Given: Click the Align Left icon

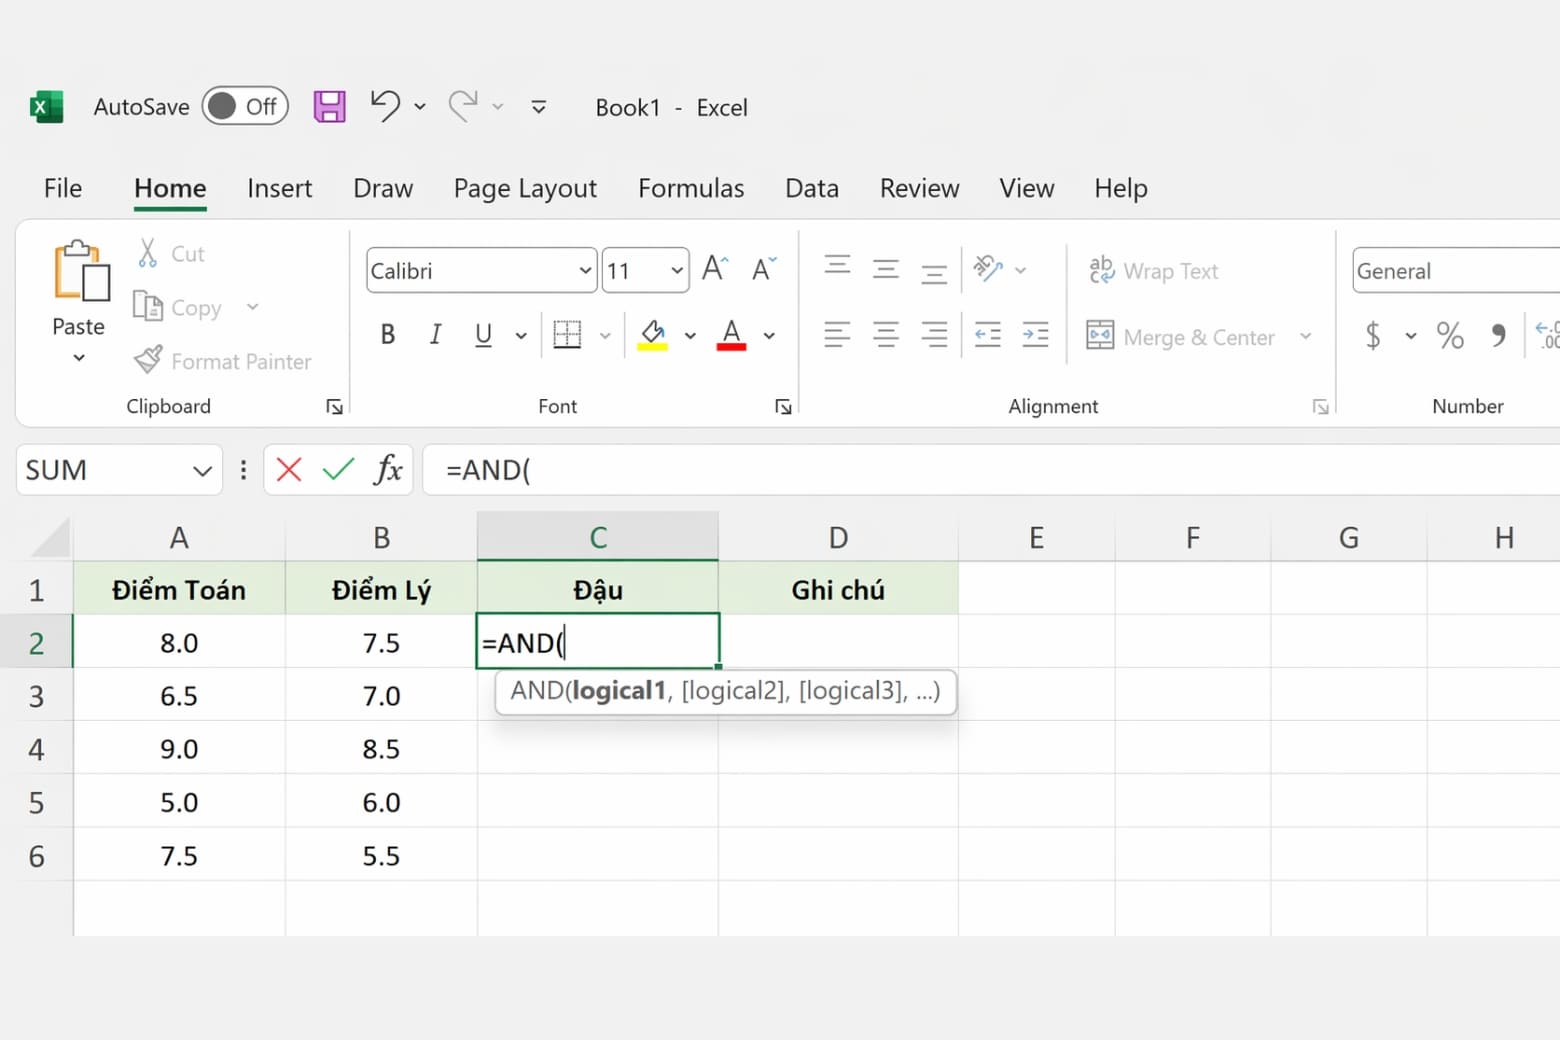Looking at the screenshot, I should tap(837, 335).
